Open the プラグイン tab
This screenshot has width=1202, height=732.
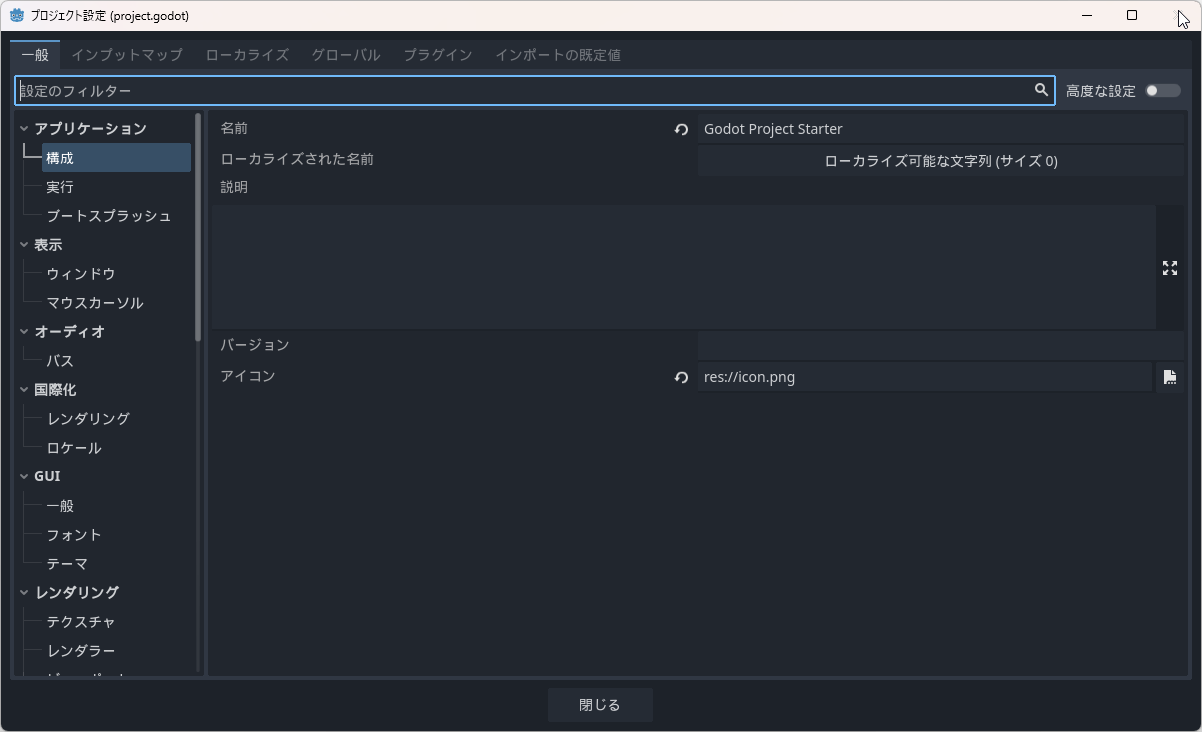[x=437, y=55]
